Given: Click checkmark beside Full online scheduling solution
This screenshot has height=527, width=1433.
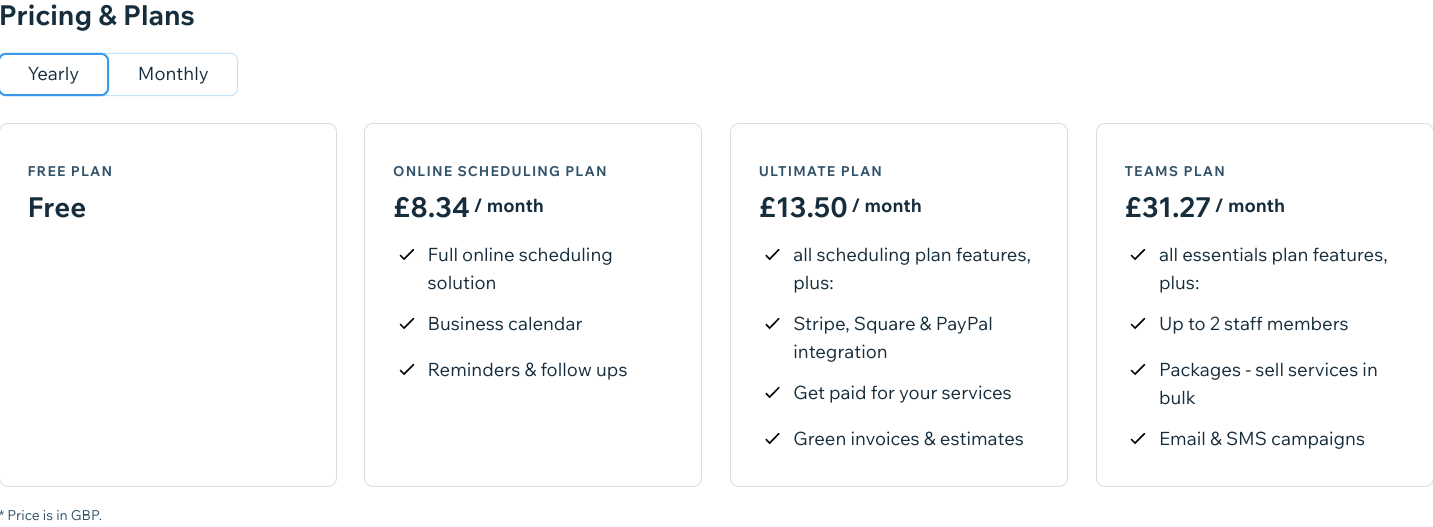Looking at the screenshot, I should point(407,255).
